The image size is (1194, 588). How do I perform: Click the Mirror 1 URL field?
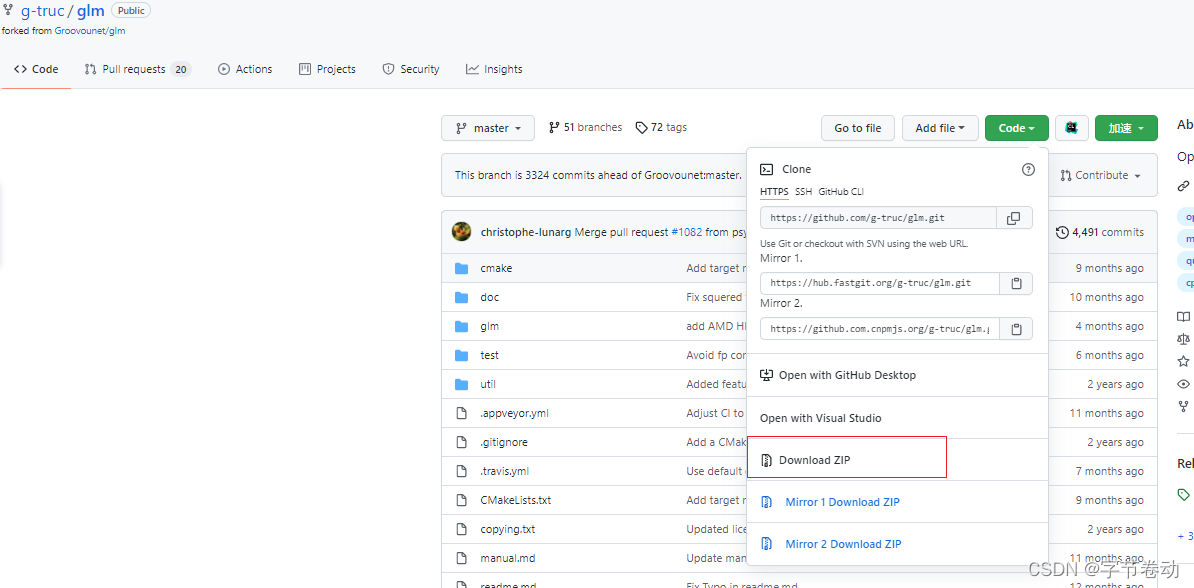[880, 283]
